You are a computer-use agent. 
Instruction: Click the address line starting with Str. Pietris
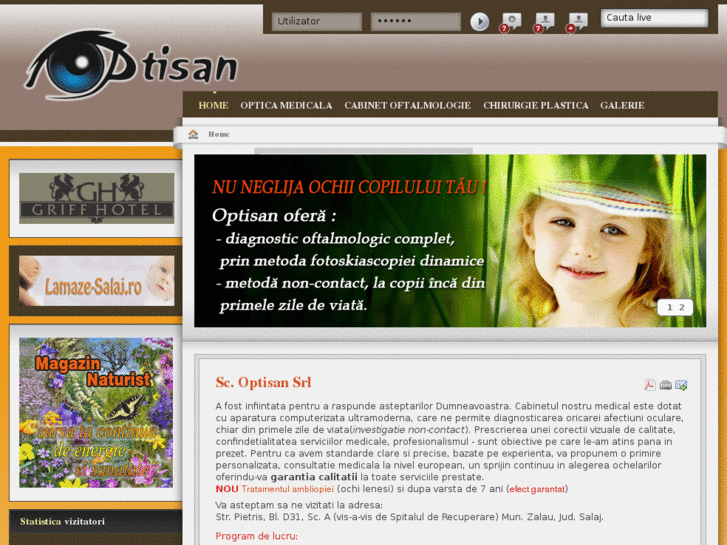pyautogui.click(x=409, y=517)
